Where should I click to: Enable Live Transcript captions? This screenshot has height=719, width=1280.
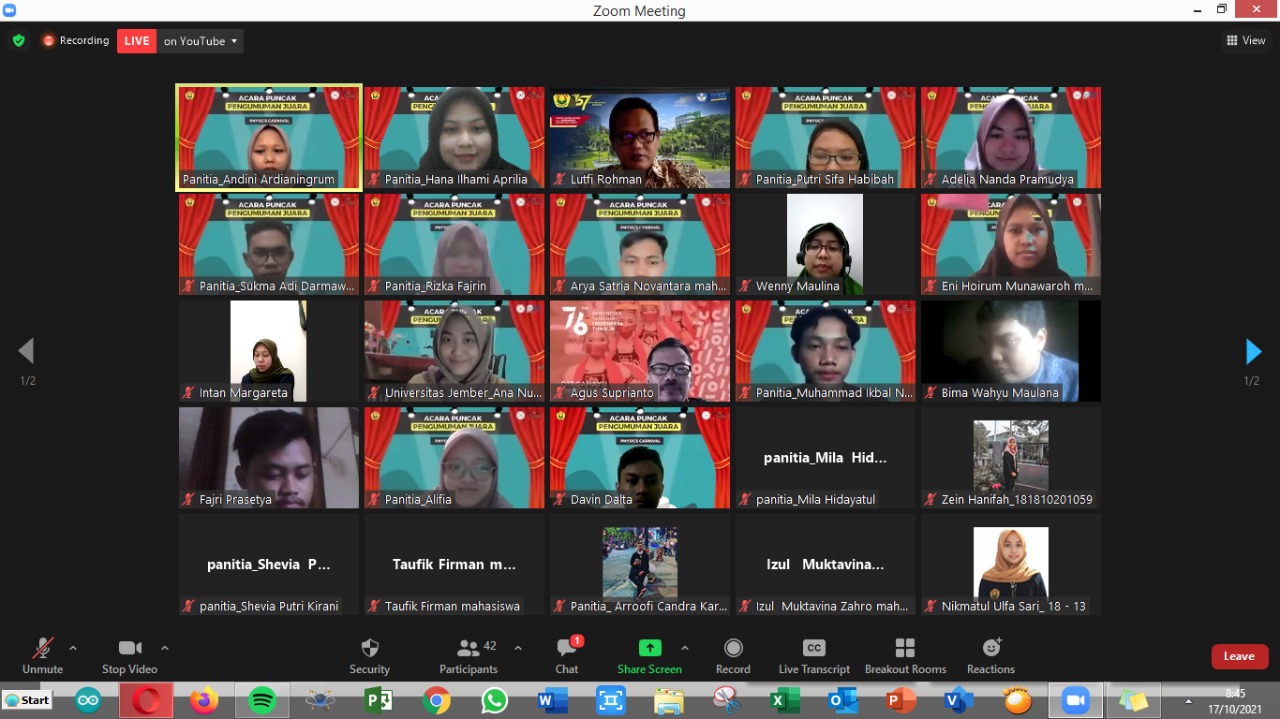point(814,655)
